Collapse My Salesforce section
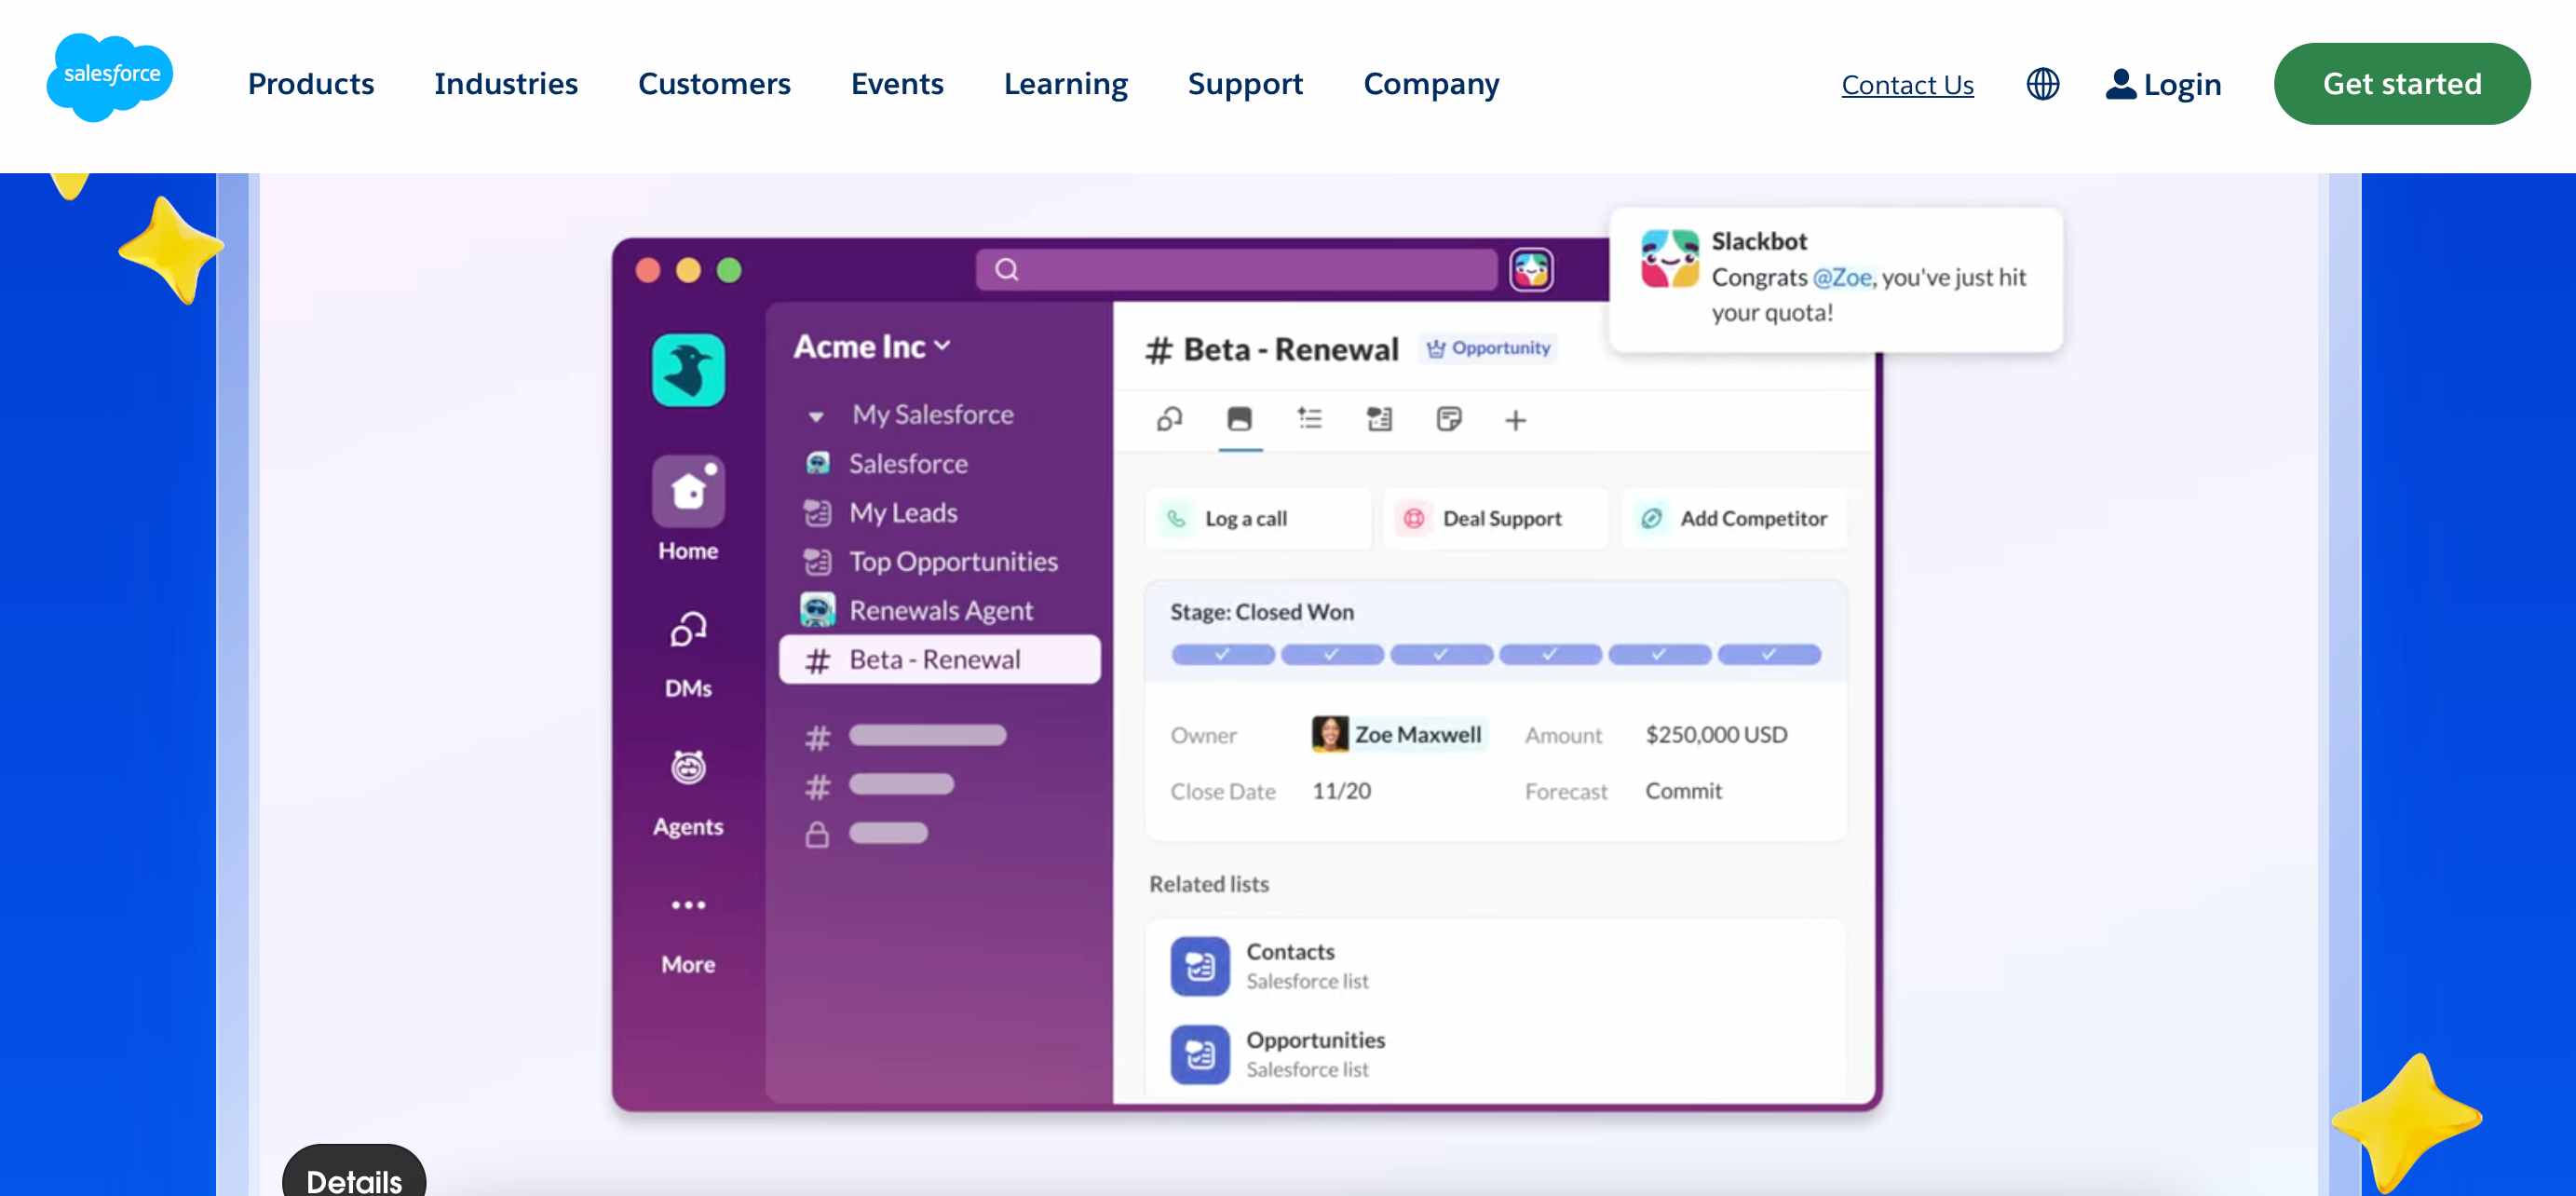 click(816, 416)
